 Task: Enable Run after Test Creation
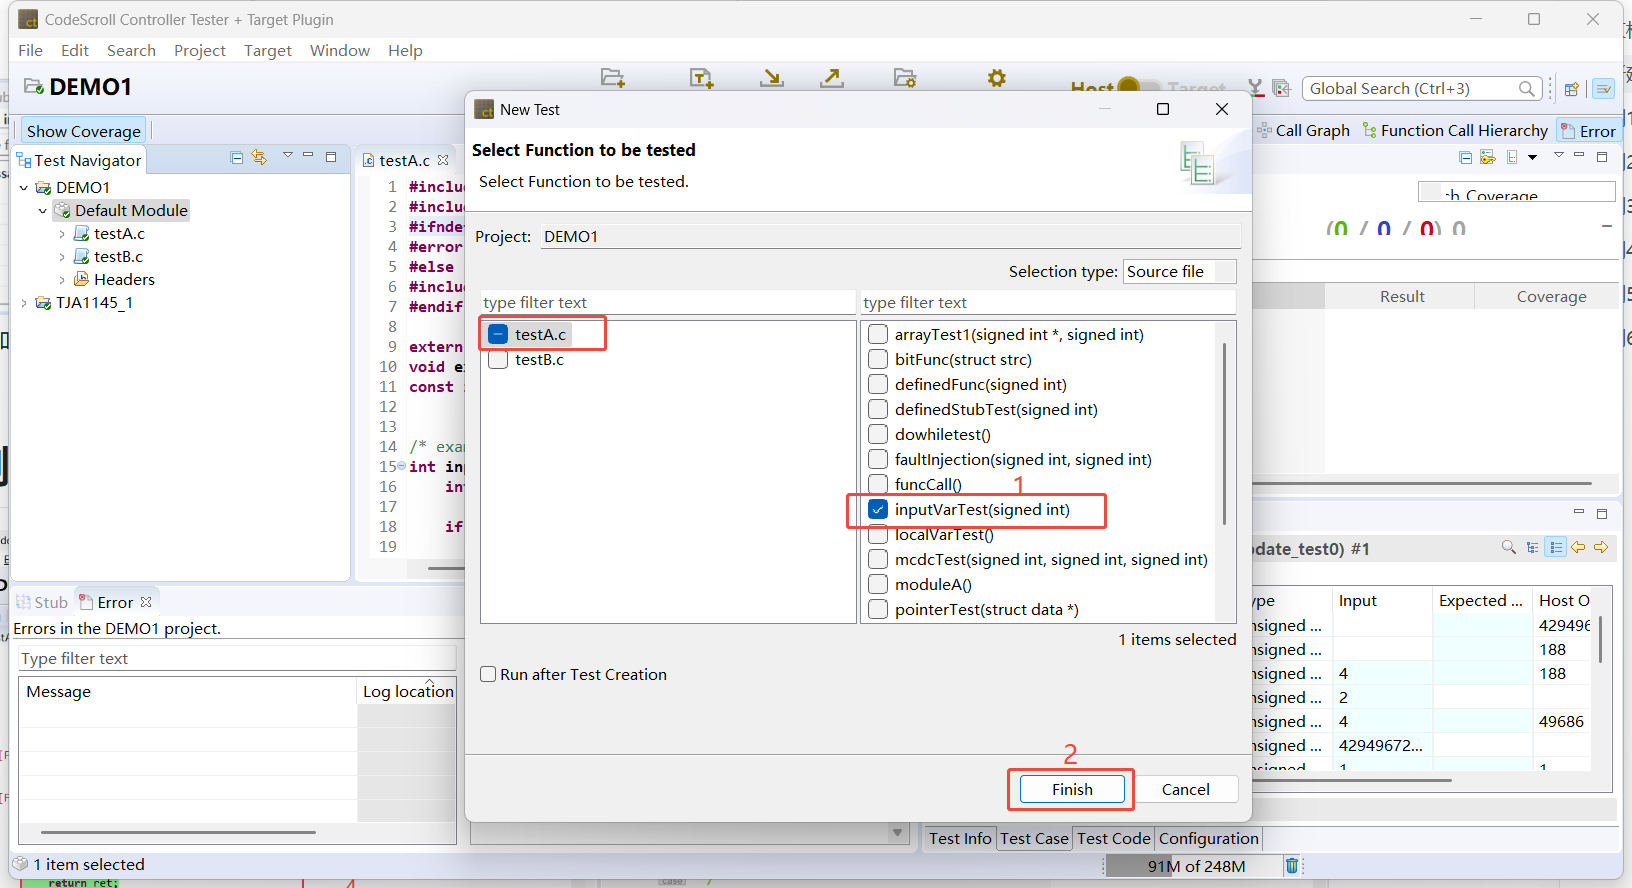(488, 674)
